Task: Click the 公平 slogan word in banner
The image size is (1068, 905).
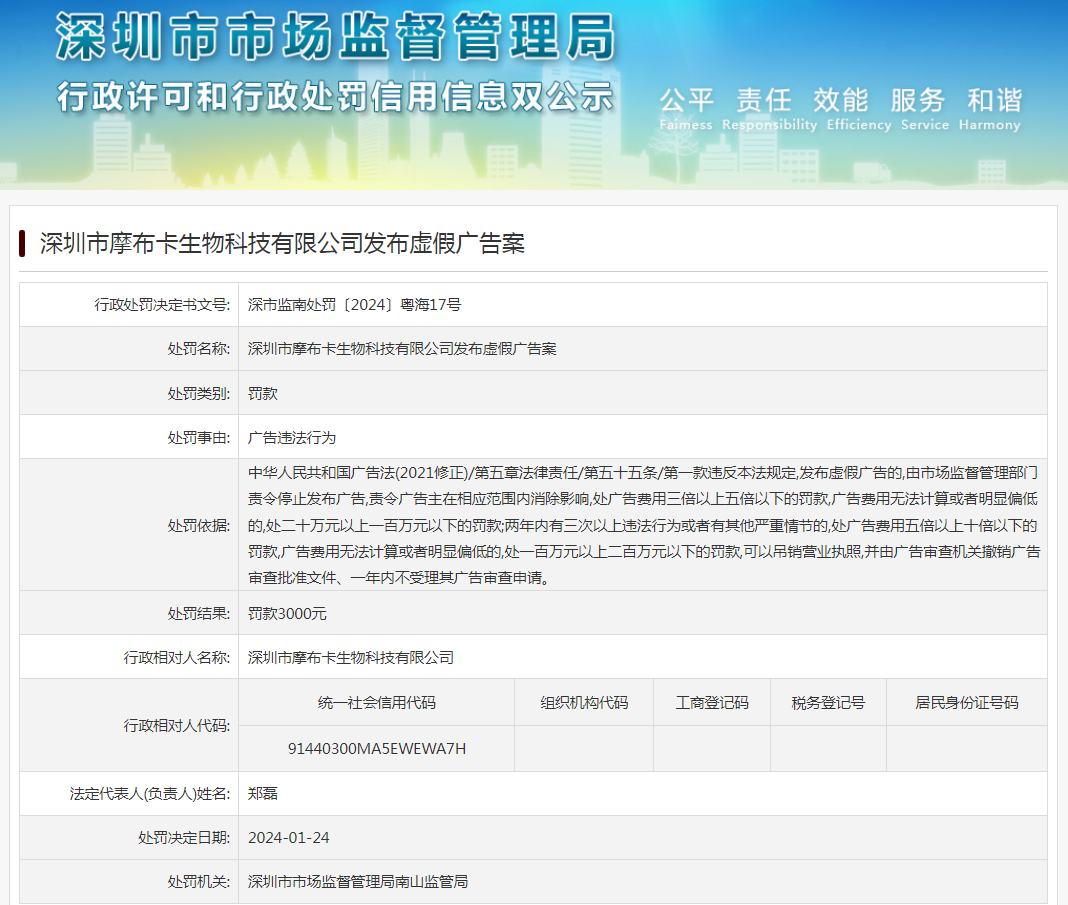Action: [686, 100]
